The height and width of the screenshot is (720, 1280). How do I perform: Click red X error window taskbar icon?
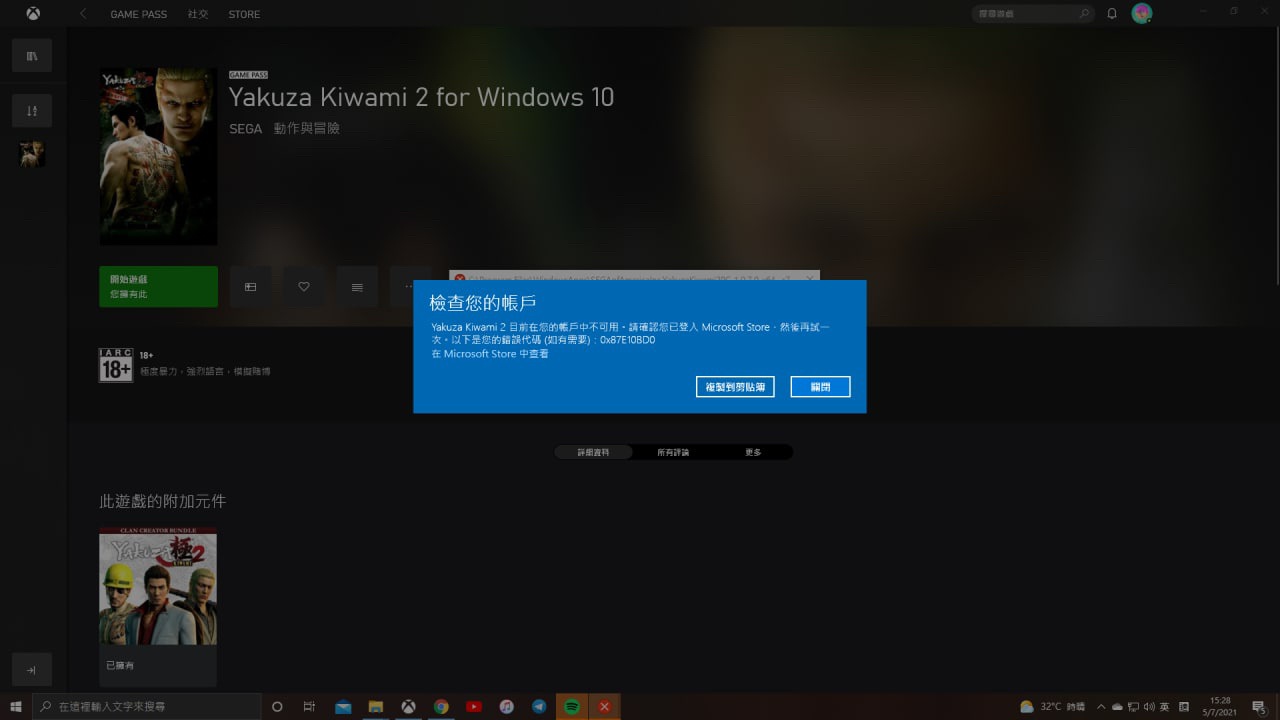click(604, 706)
